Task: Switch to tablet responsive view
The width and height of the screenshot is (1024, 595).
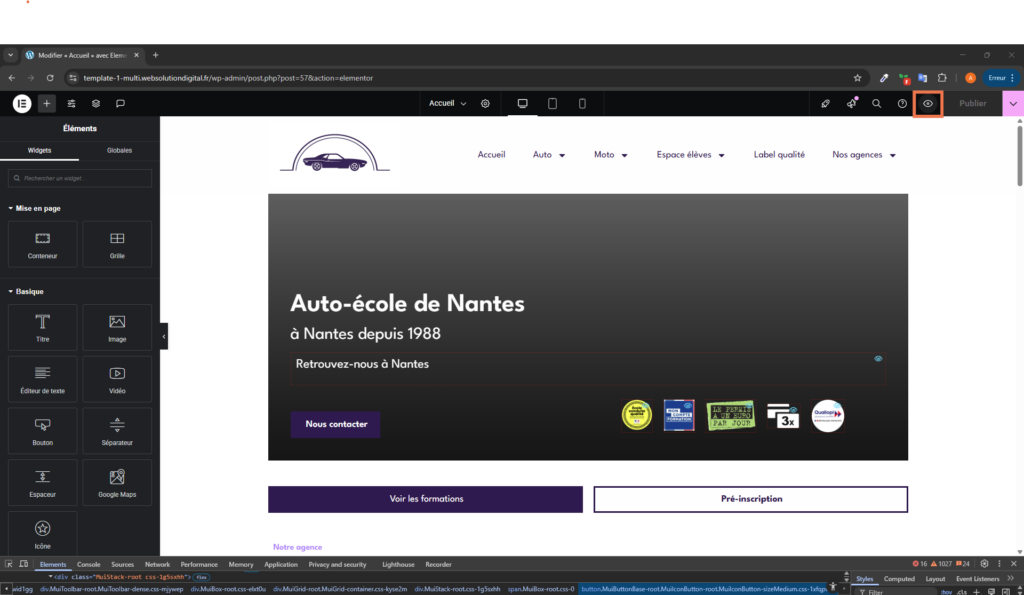Action: pyautogui.click(x=552, y=103)
